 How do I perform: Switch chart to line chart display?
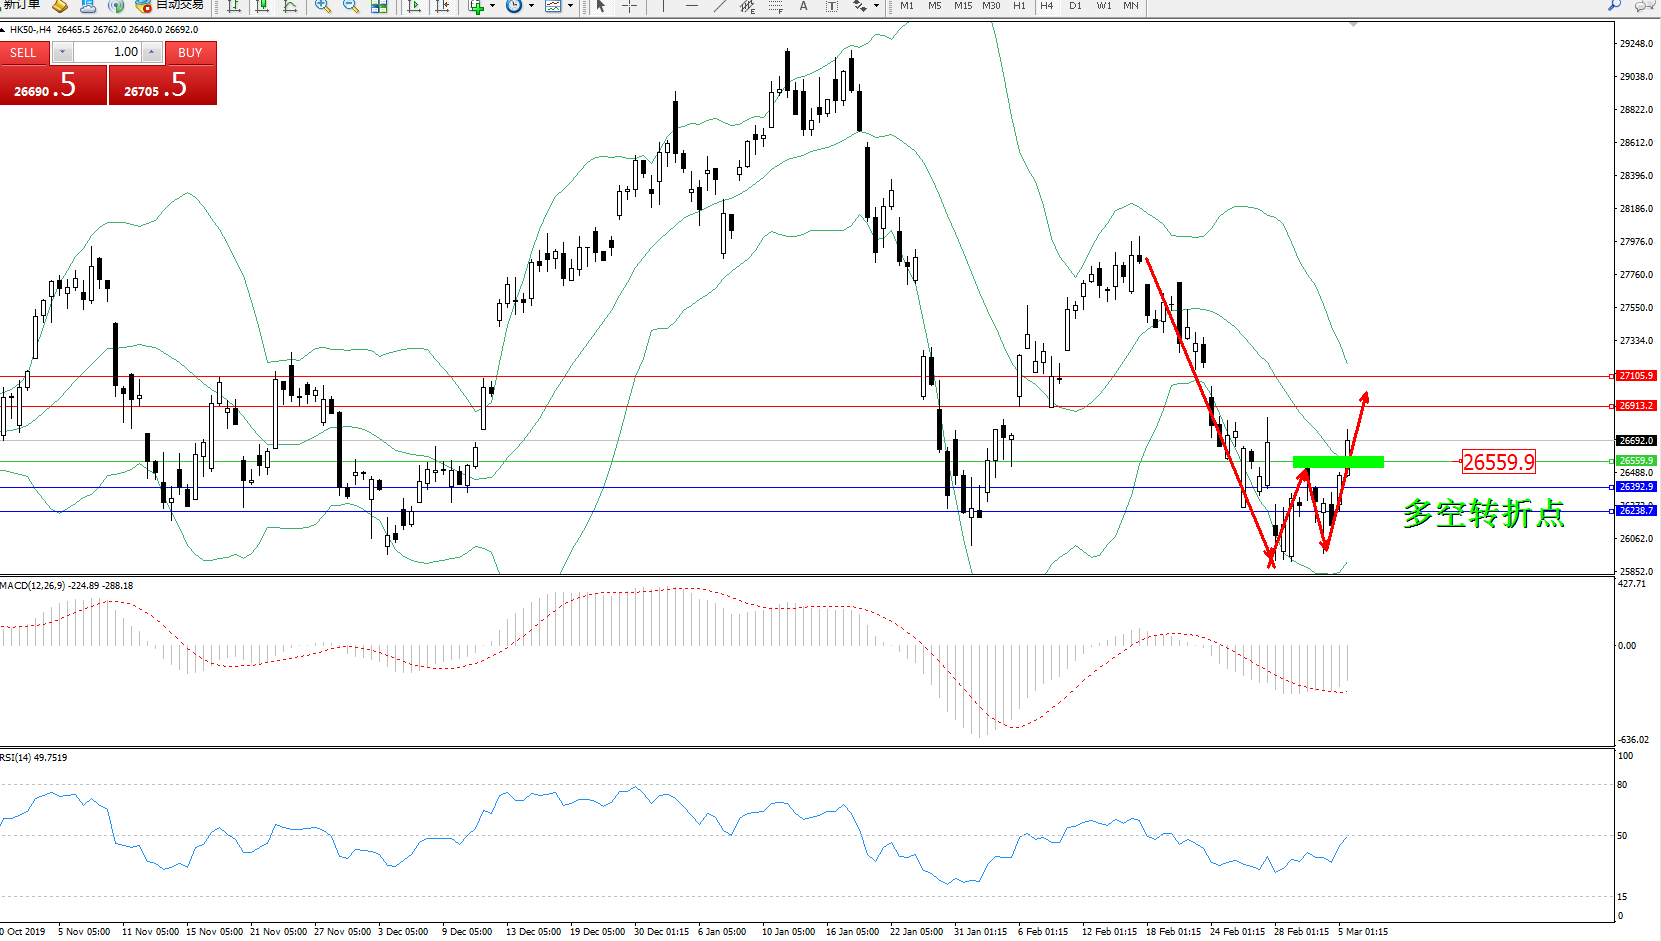[290, 6]
